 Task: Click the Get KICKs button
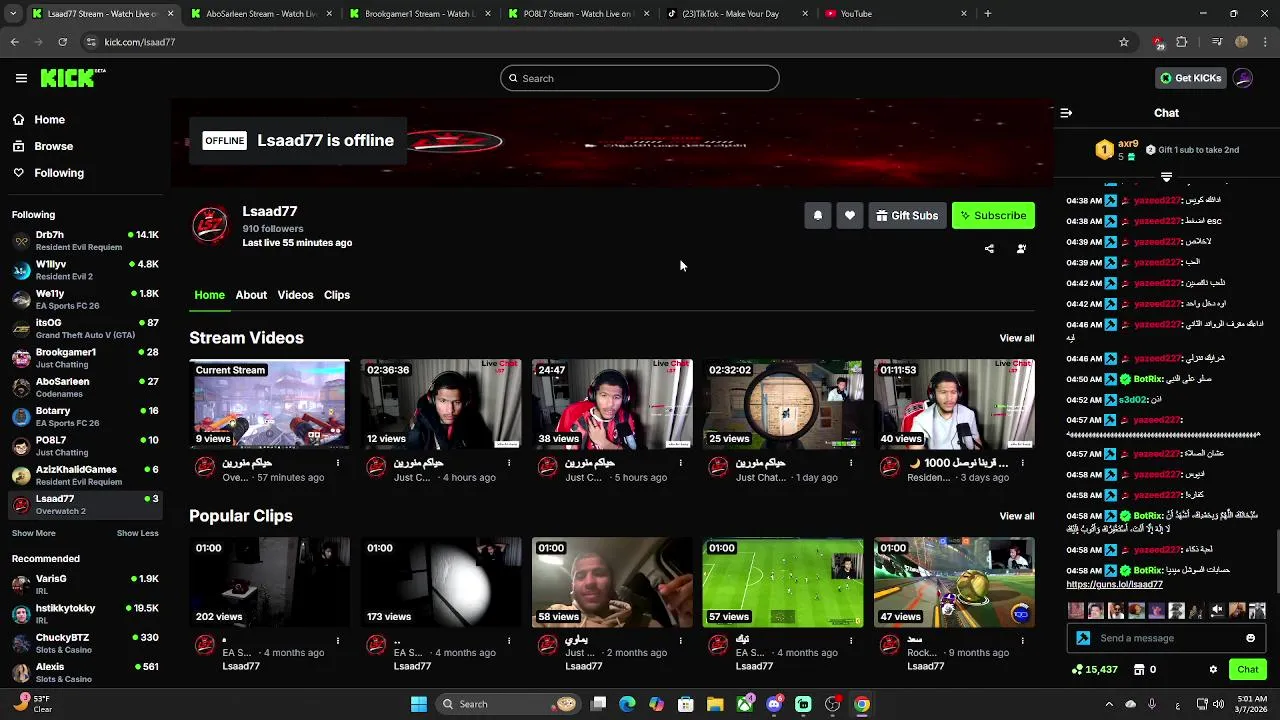1189,78
